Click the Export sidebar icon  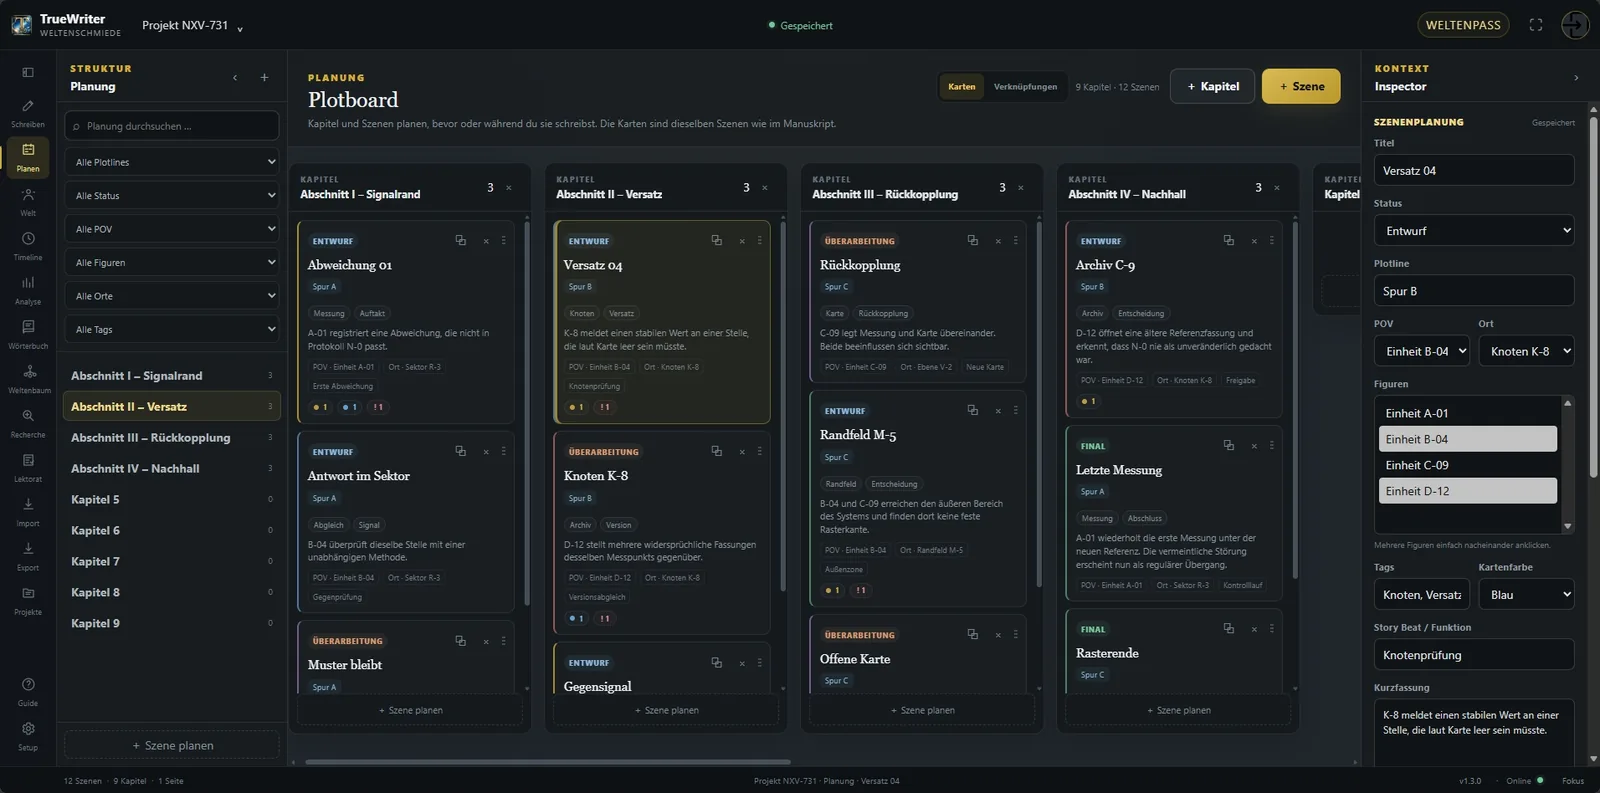coord(28,555)
